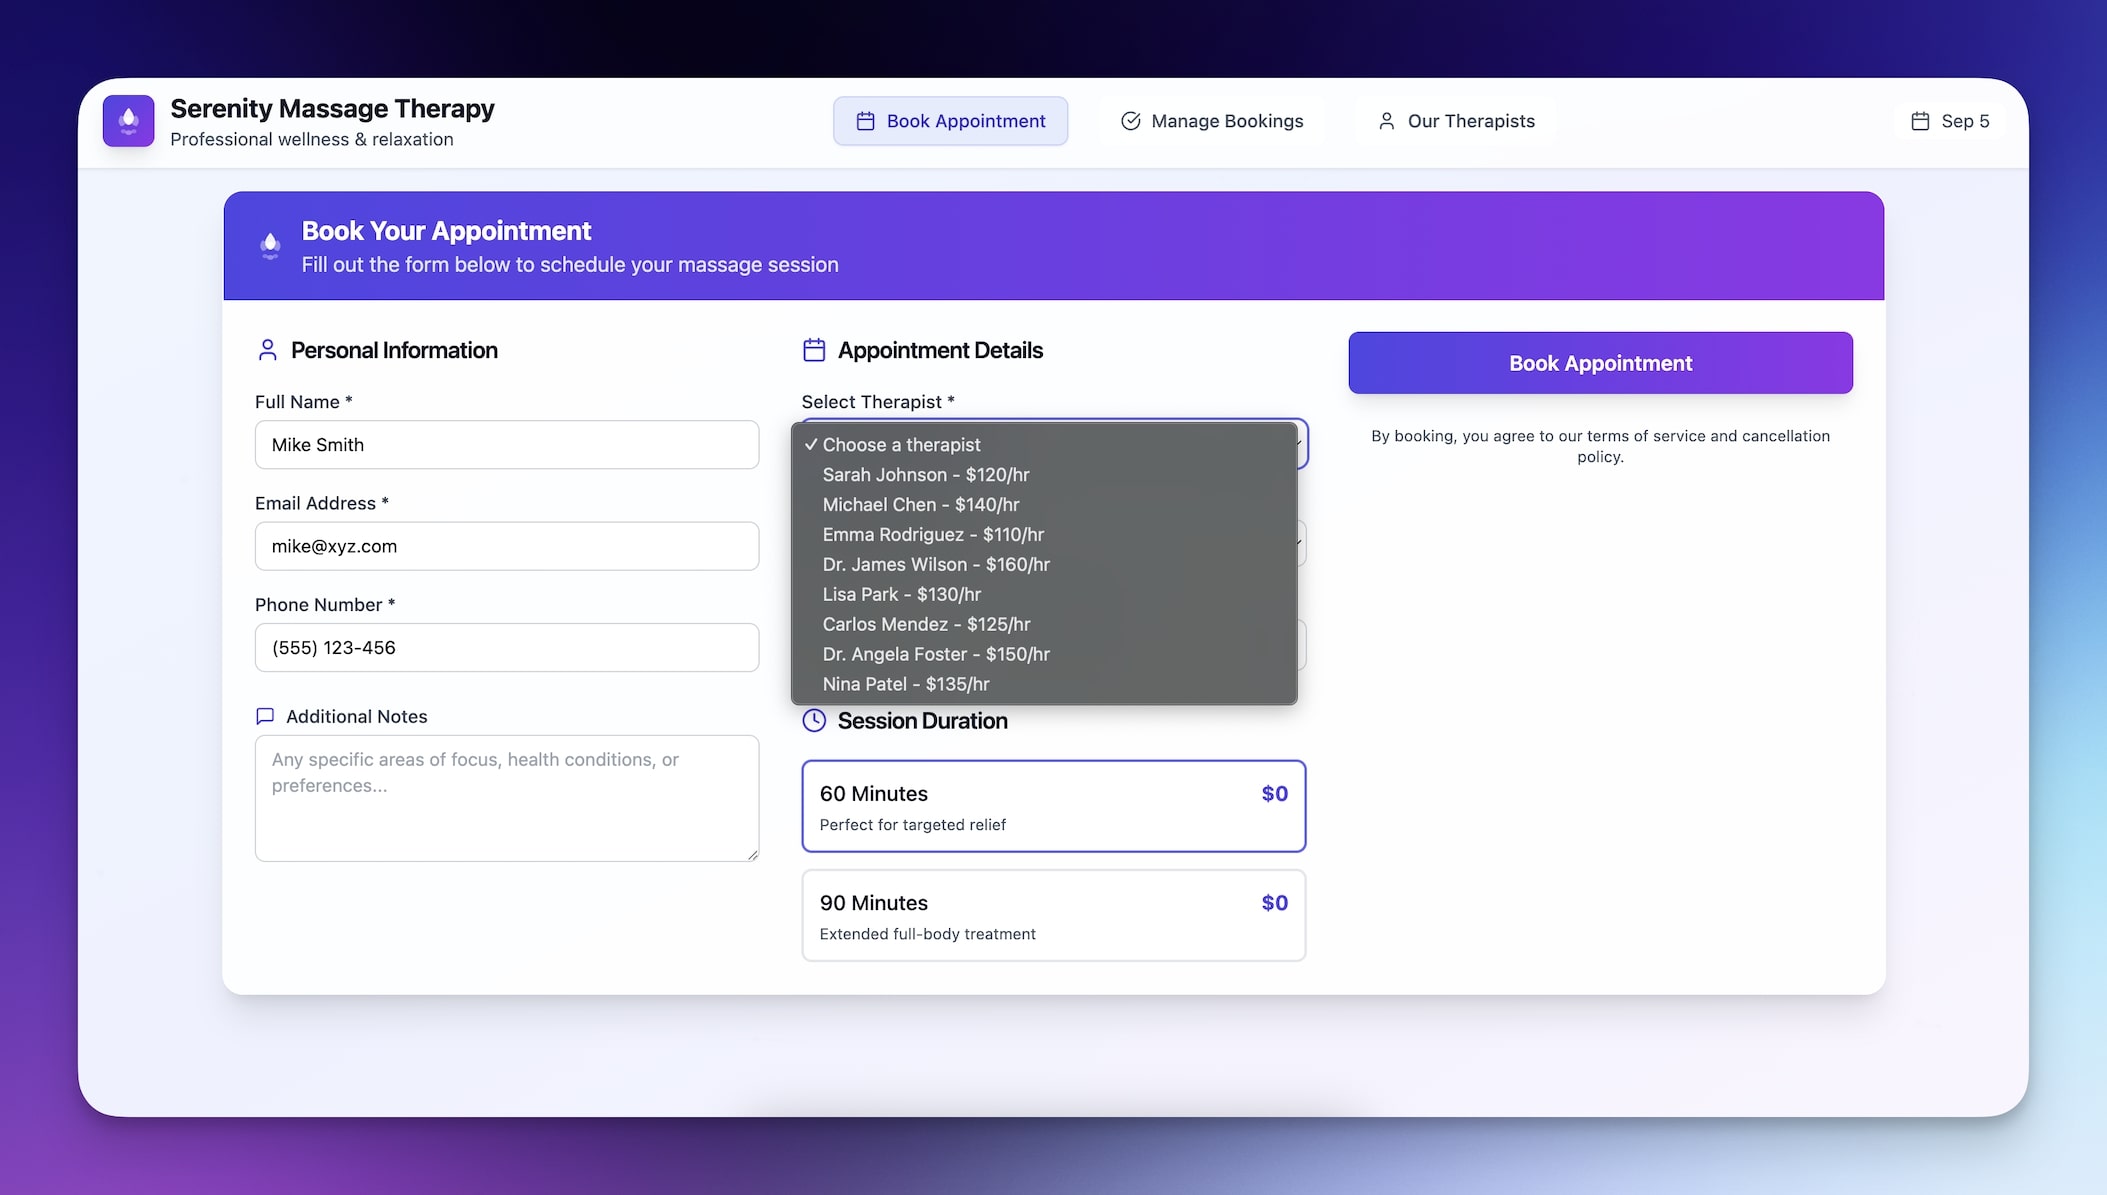Click the chat bubble icon near Additional Notes
The image size is (2107, 1195).
265,716
